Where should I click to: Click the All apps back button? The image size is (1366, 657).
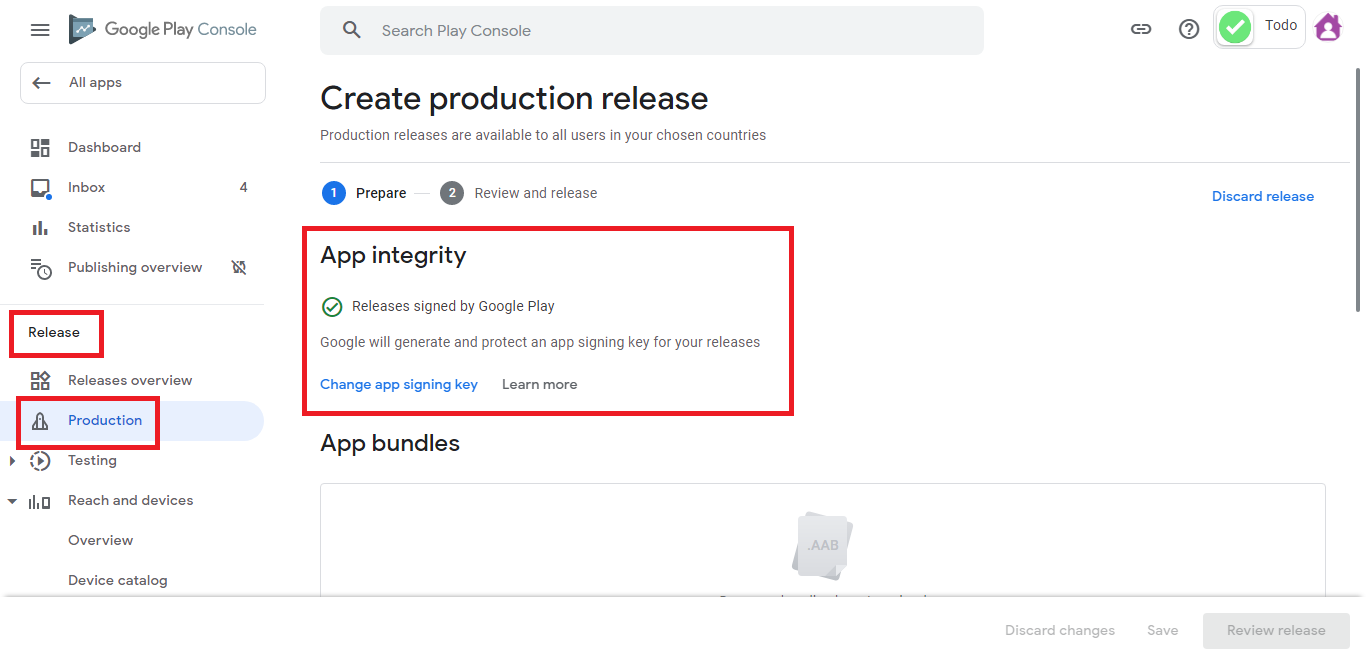143,83
